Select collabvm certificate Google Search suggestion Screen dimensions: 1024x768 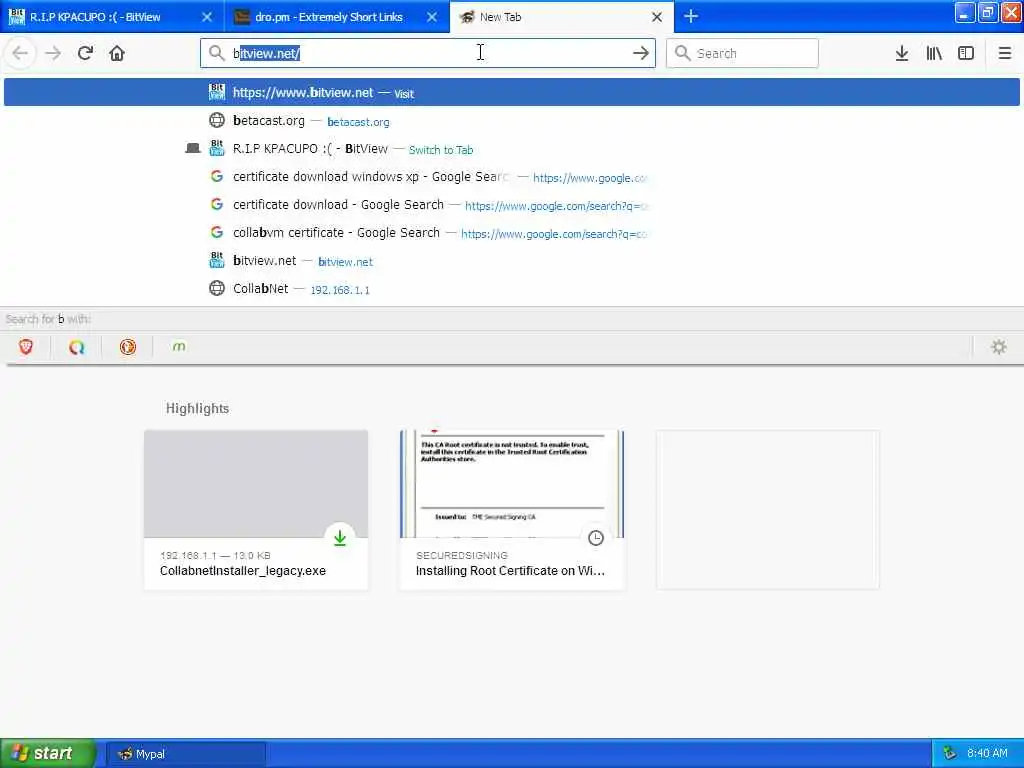click(x=512, y=233)
